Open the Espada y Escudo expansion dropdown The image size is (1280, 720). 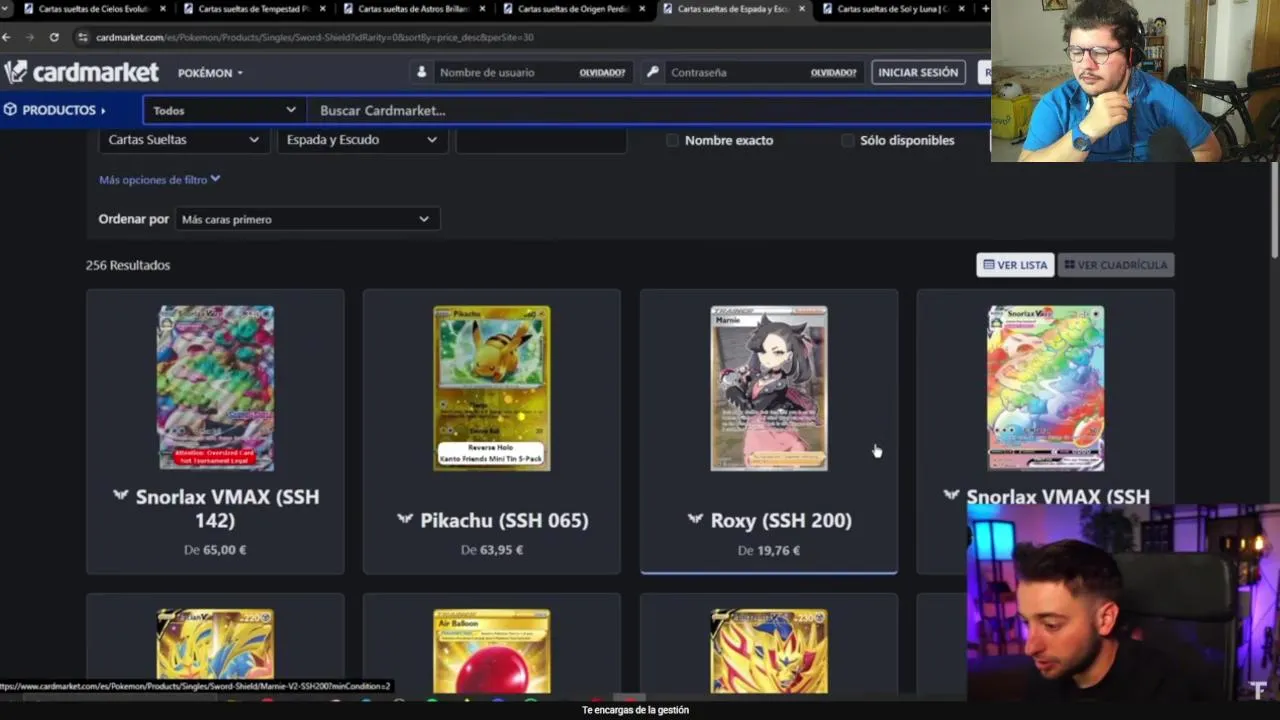362,139
